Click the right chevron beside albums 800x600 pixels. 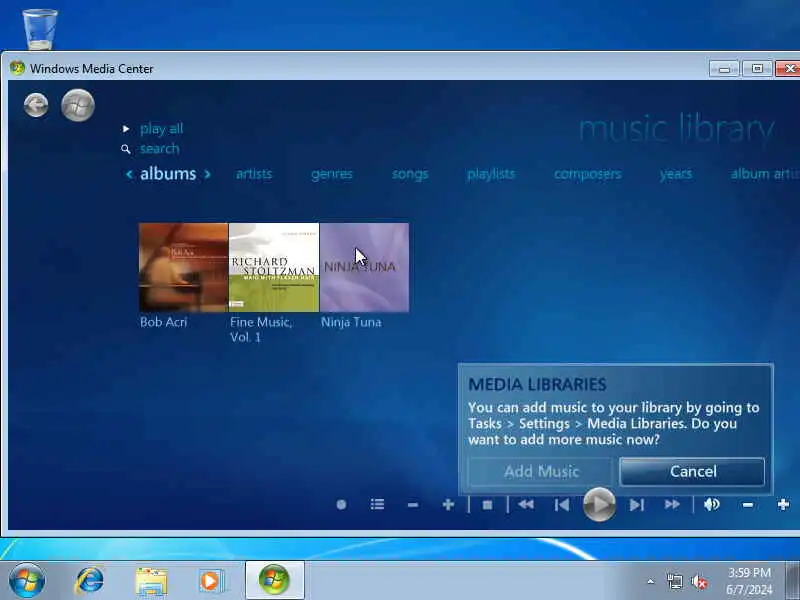[x=207, y=174]
